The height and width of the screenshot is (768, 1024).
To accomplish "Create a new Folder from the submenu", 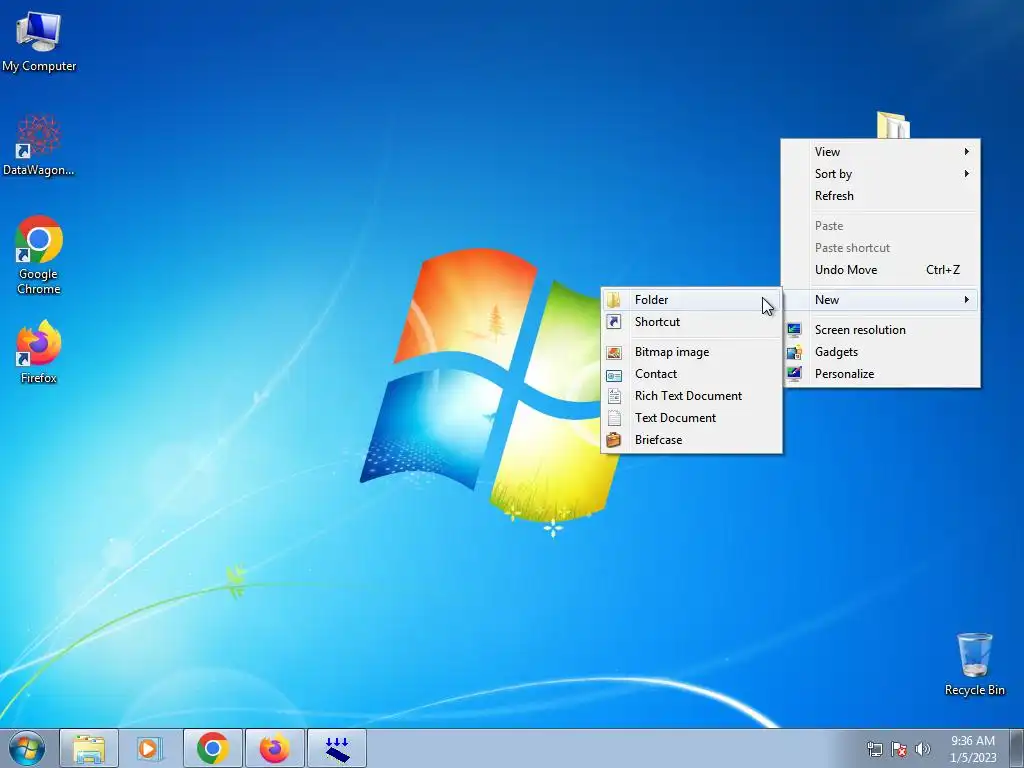I will coord(691,300).
